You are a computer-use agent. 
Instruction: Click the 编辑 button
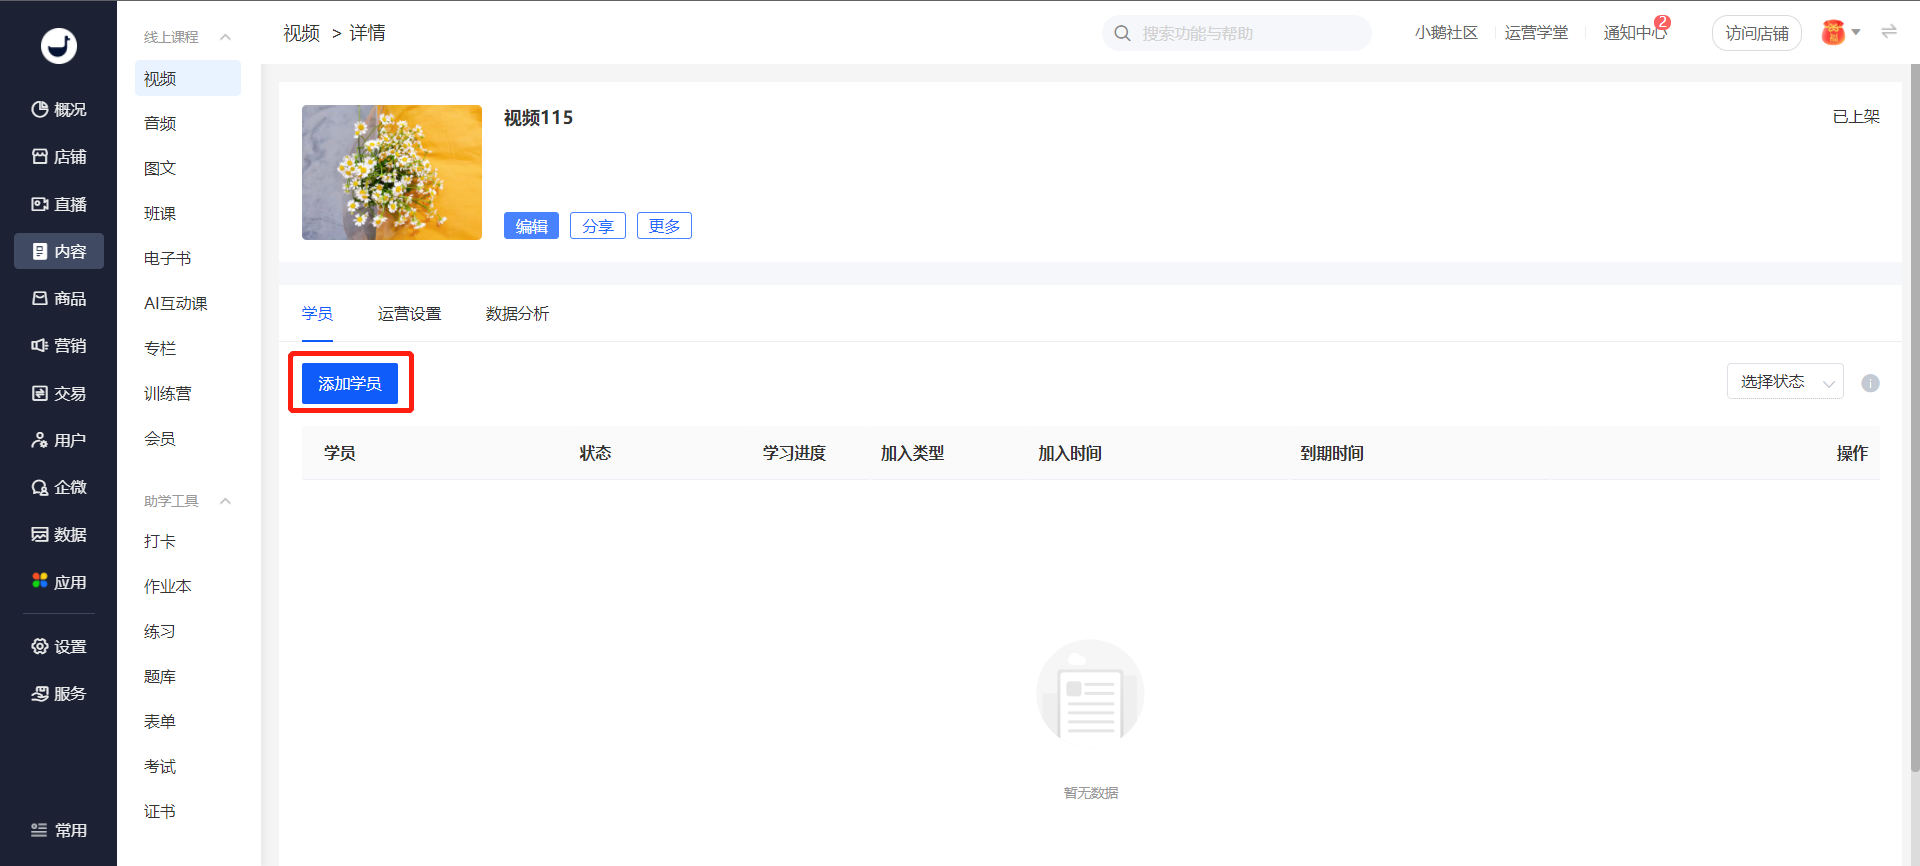(x=531, y=226)
